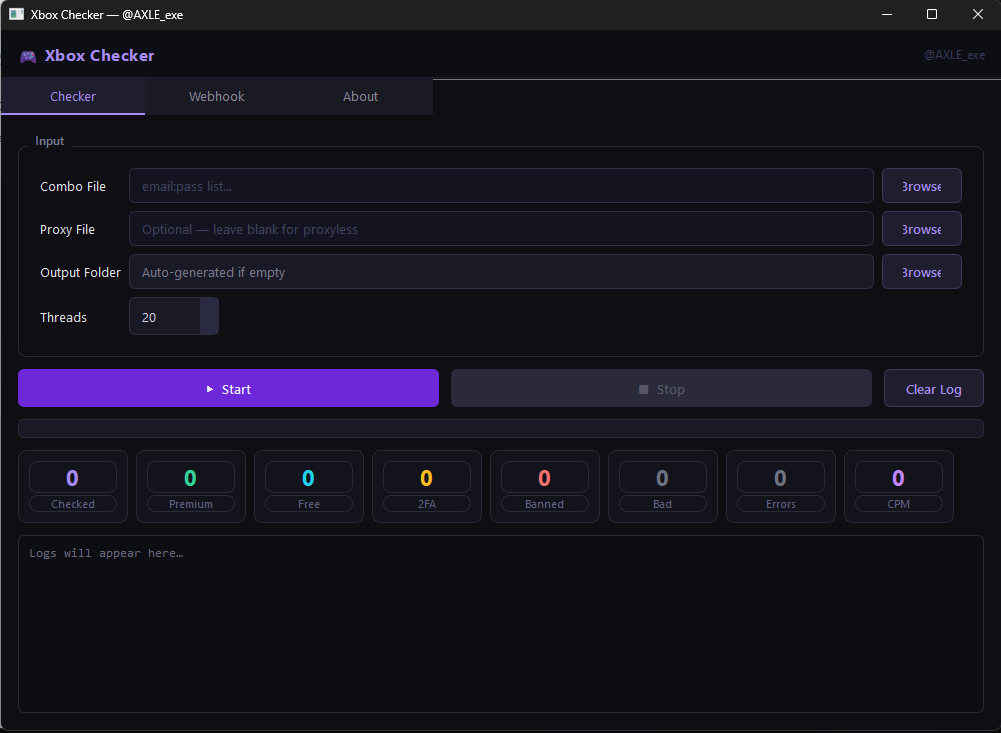Maximize the Xbox Checker window

coord(932,14)
